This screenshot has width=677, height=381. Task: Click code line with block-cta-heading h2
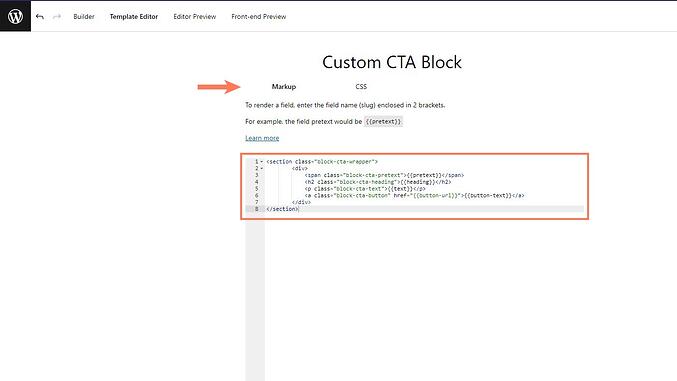point(378,182)
